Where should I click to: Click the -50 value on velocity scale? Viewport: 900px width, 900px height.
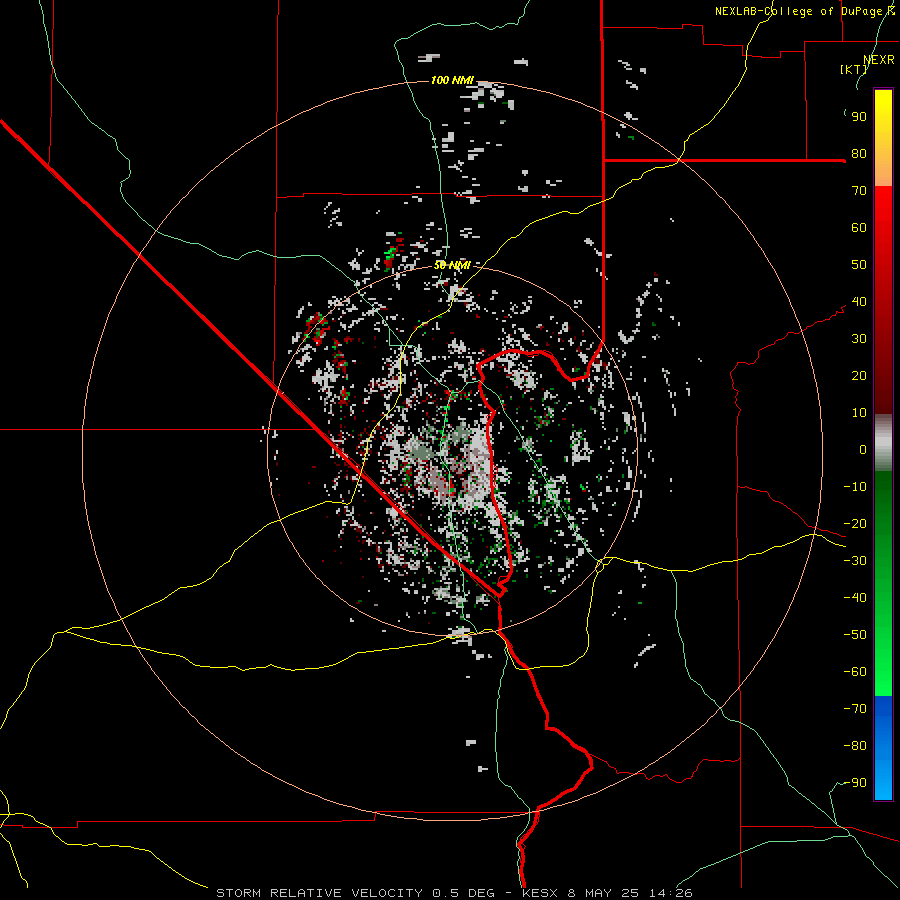[855, 635]
